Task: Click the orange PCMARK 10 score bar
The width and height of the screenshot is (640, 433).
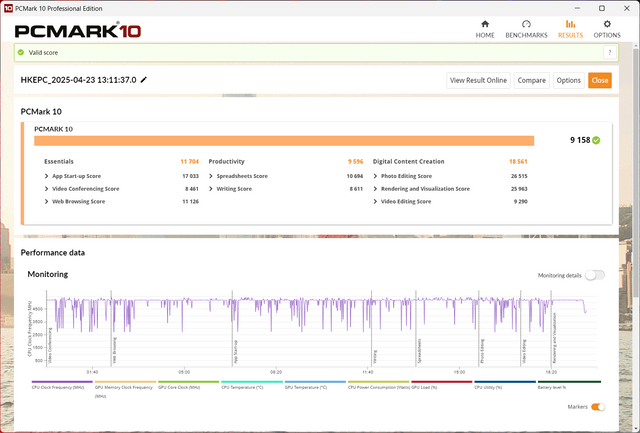Action: [284, 141]
